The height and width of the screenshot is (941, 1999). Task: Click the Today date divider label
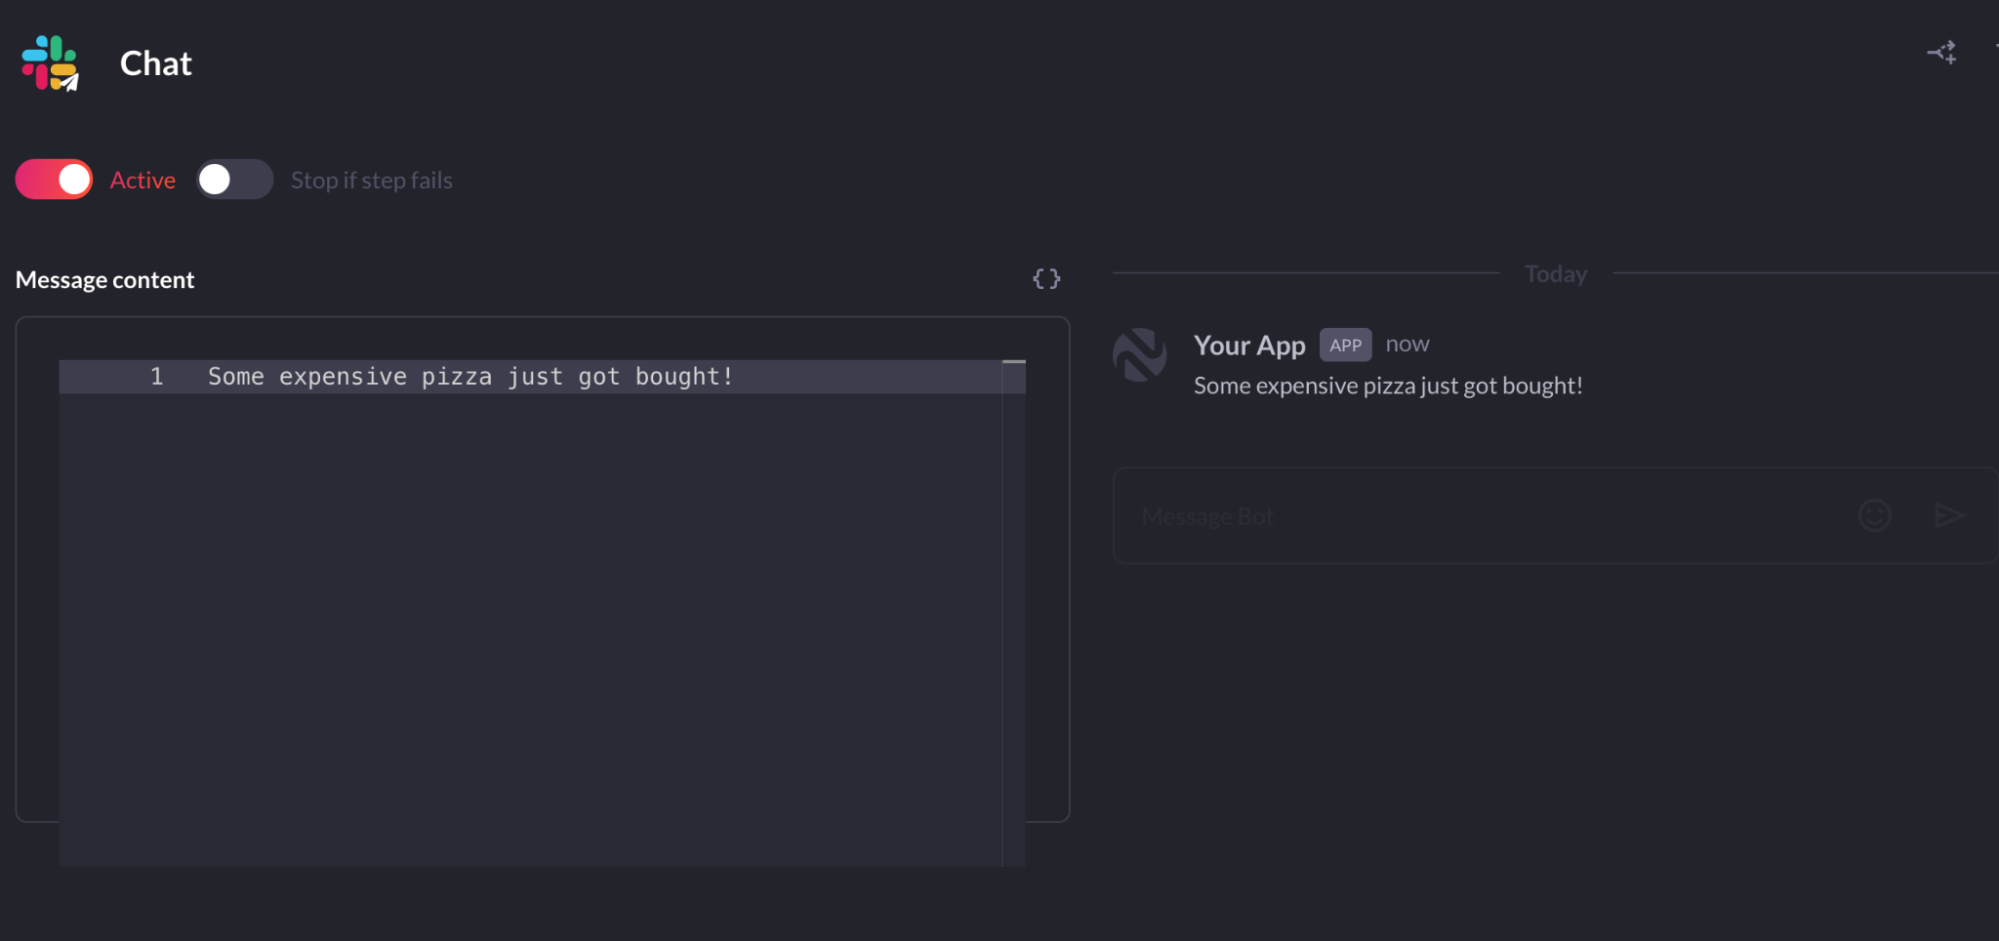point(1556,274)
